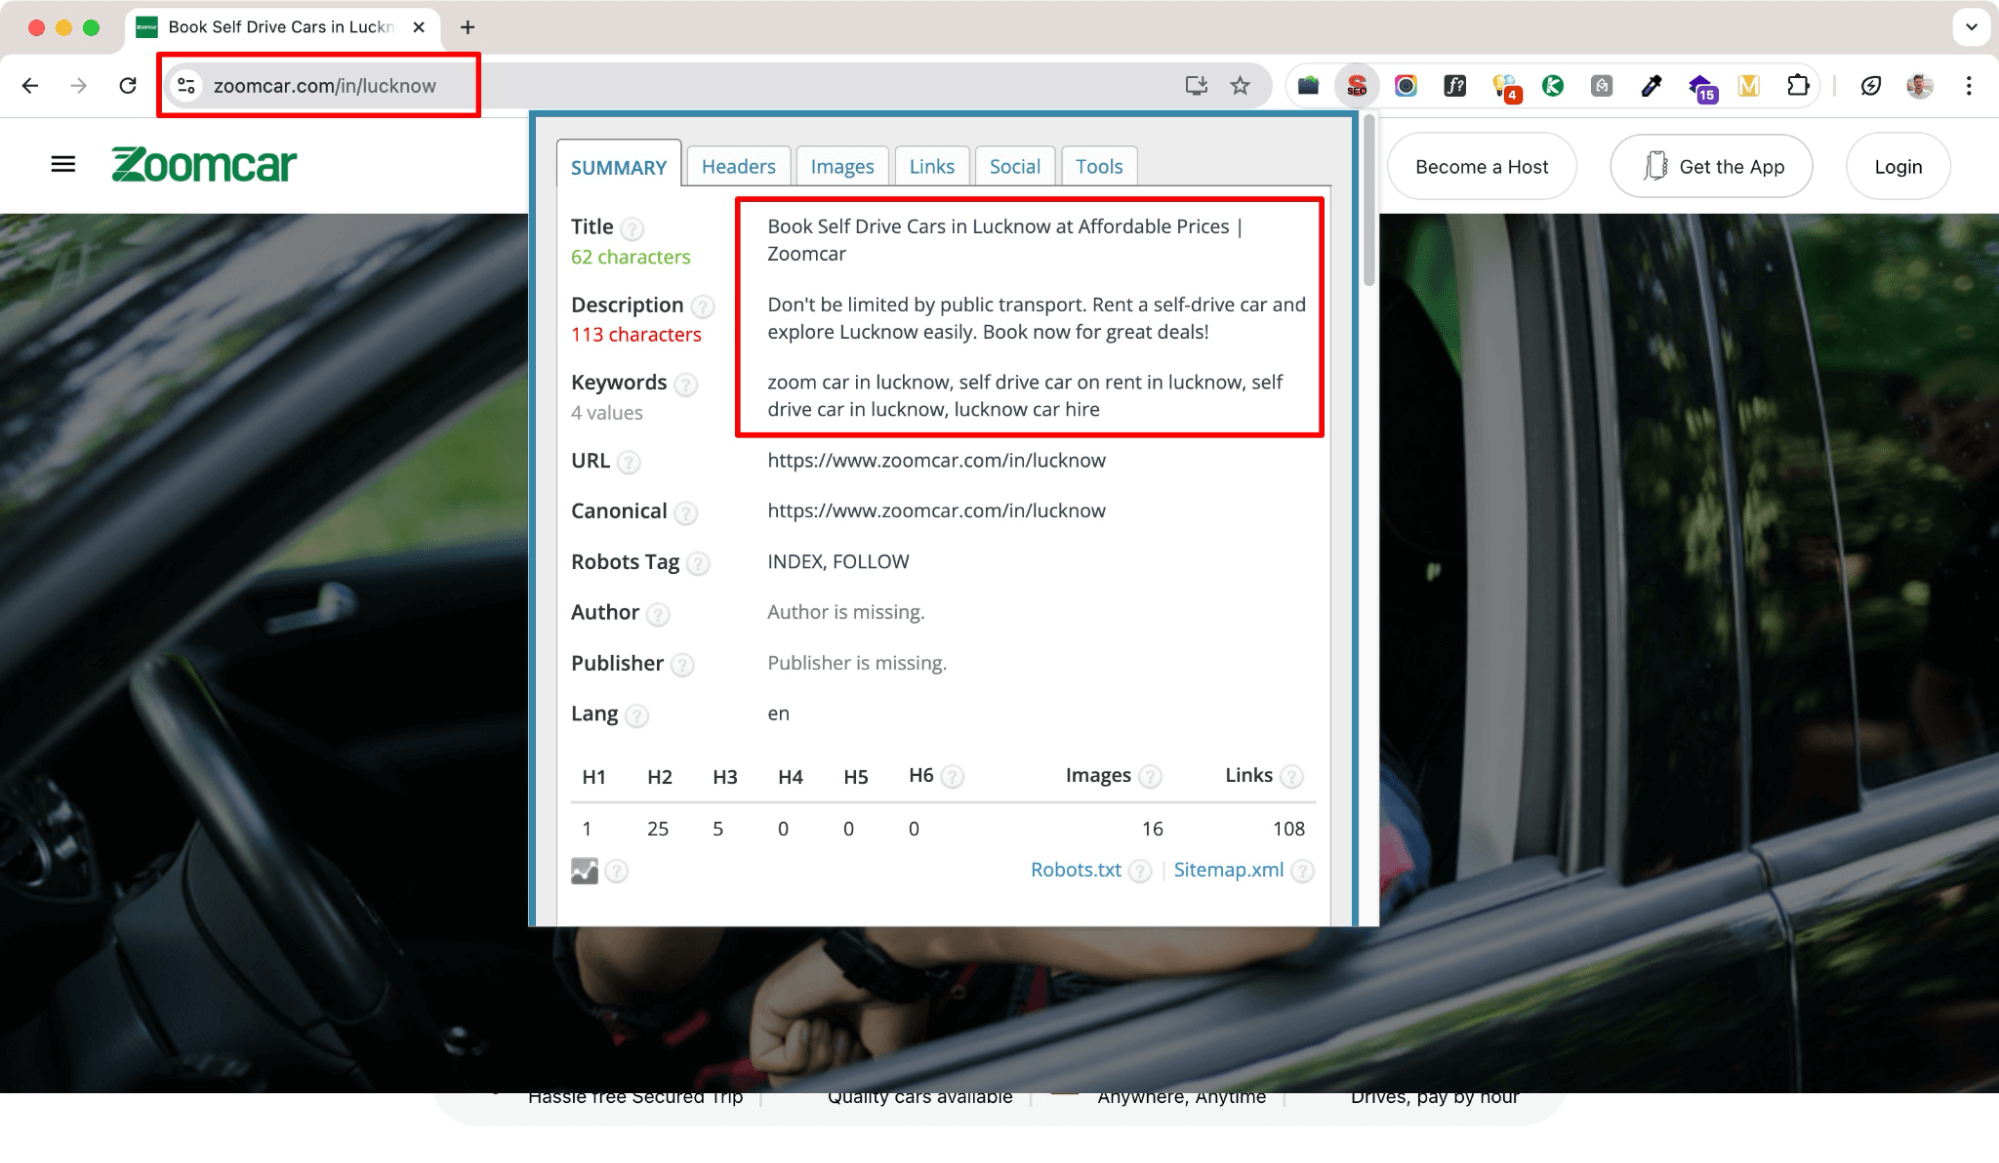Viewport: 1999px width, 1163px height.
Task: Open Chrome three-dot menu
Action: [x=1968, y=86]
